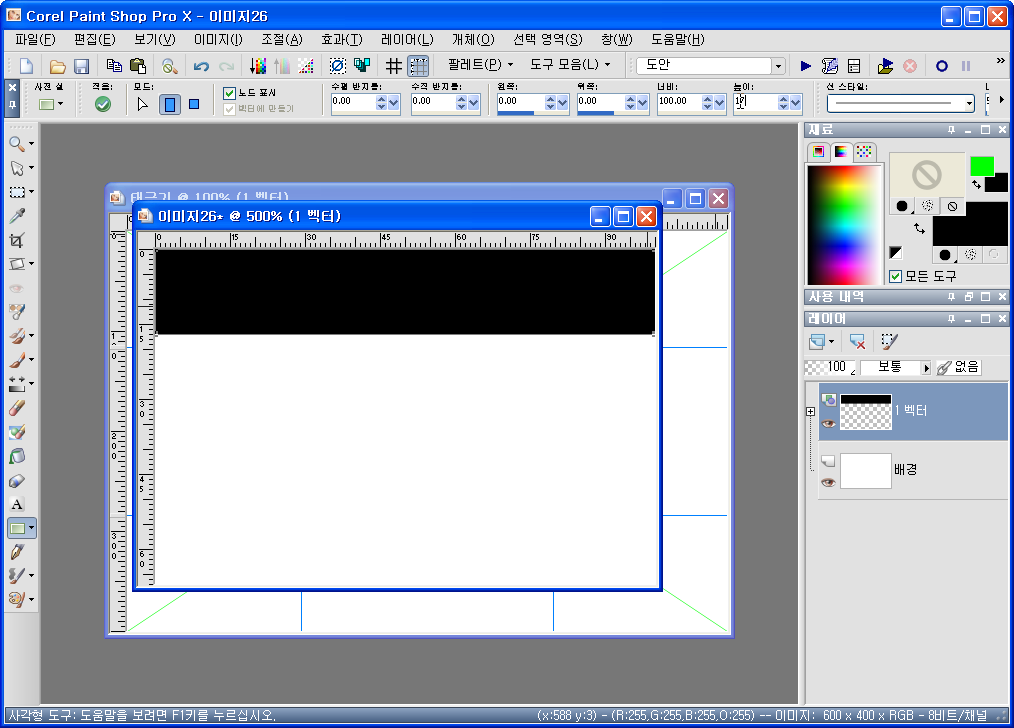Toggle the 노드 표시 checkbox
1014x728 pixels.
click(x=229, y=93)
